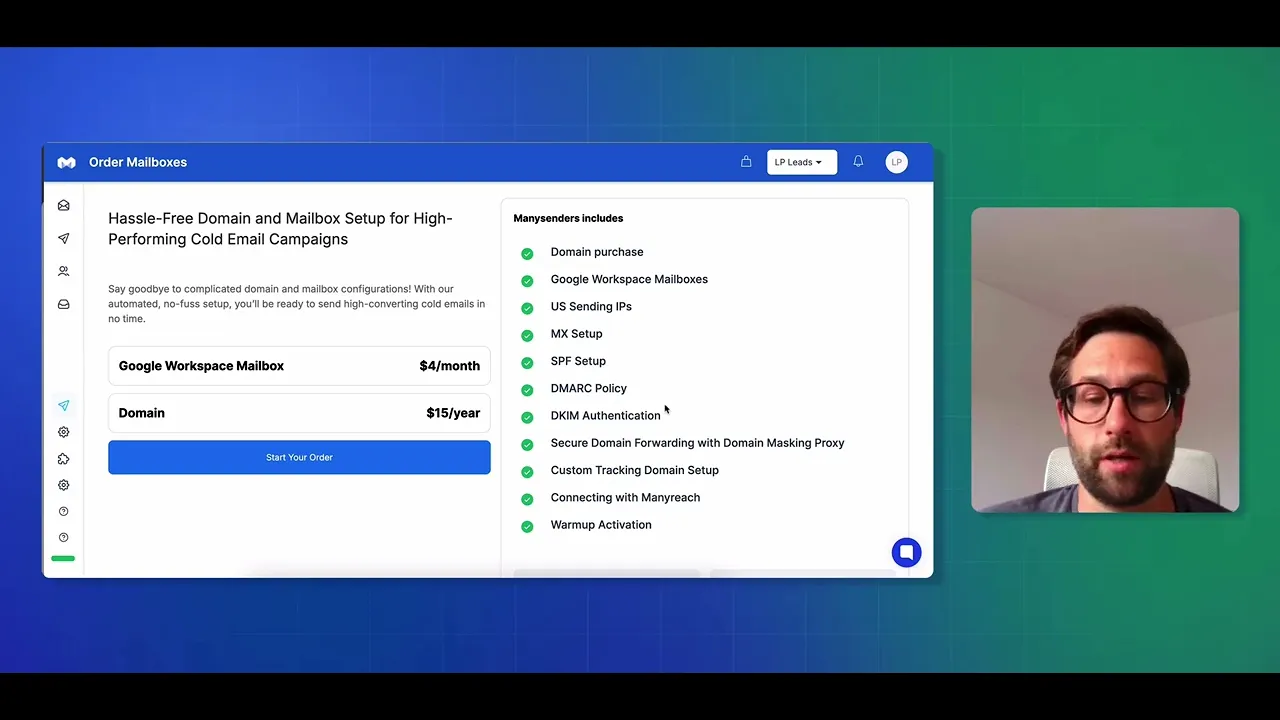Click the green check beside Custom Tracking Domain Setup
The image size is (1280, 720).
527,472
